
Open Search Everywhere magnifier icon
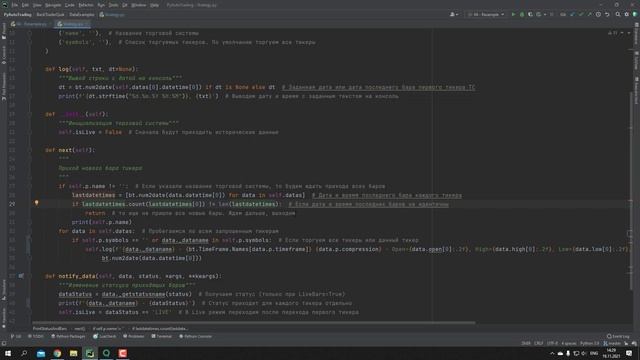coord(618,14)
